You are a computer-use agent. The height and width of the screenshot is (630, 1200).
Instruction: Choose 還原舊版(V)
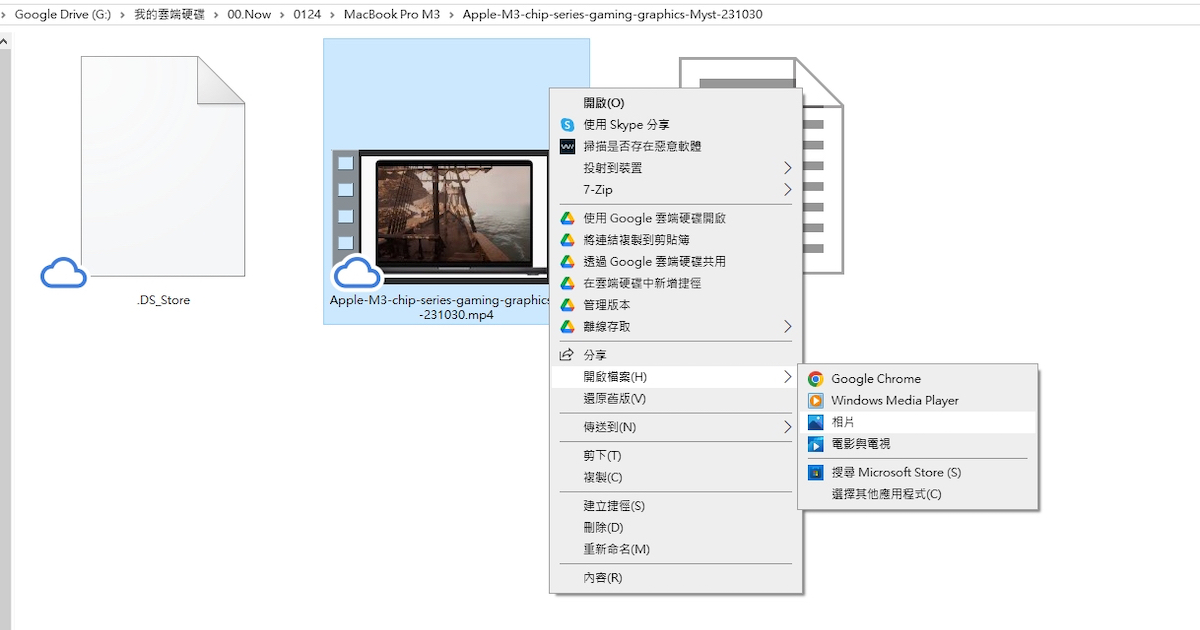(x=676, y=399)
